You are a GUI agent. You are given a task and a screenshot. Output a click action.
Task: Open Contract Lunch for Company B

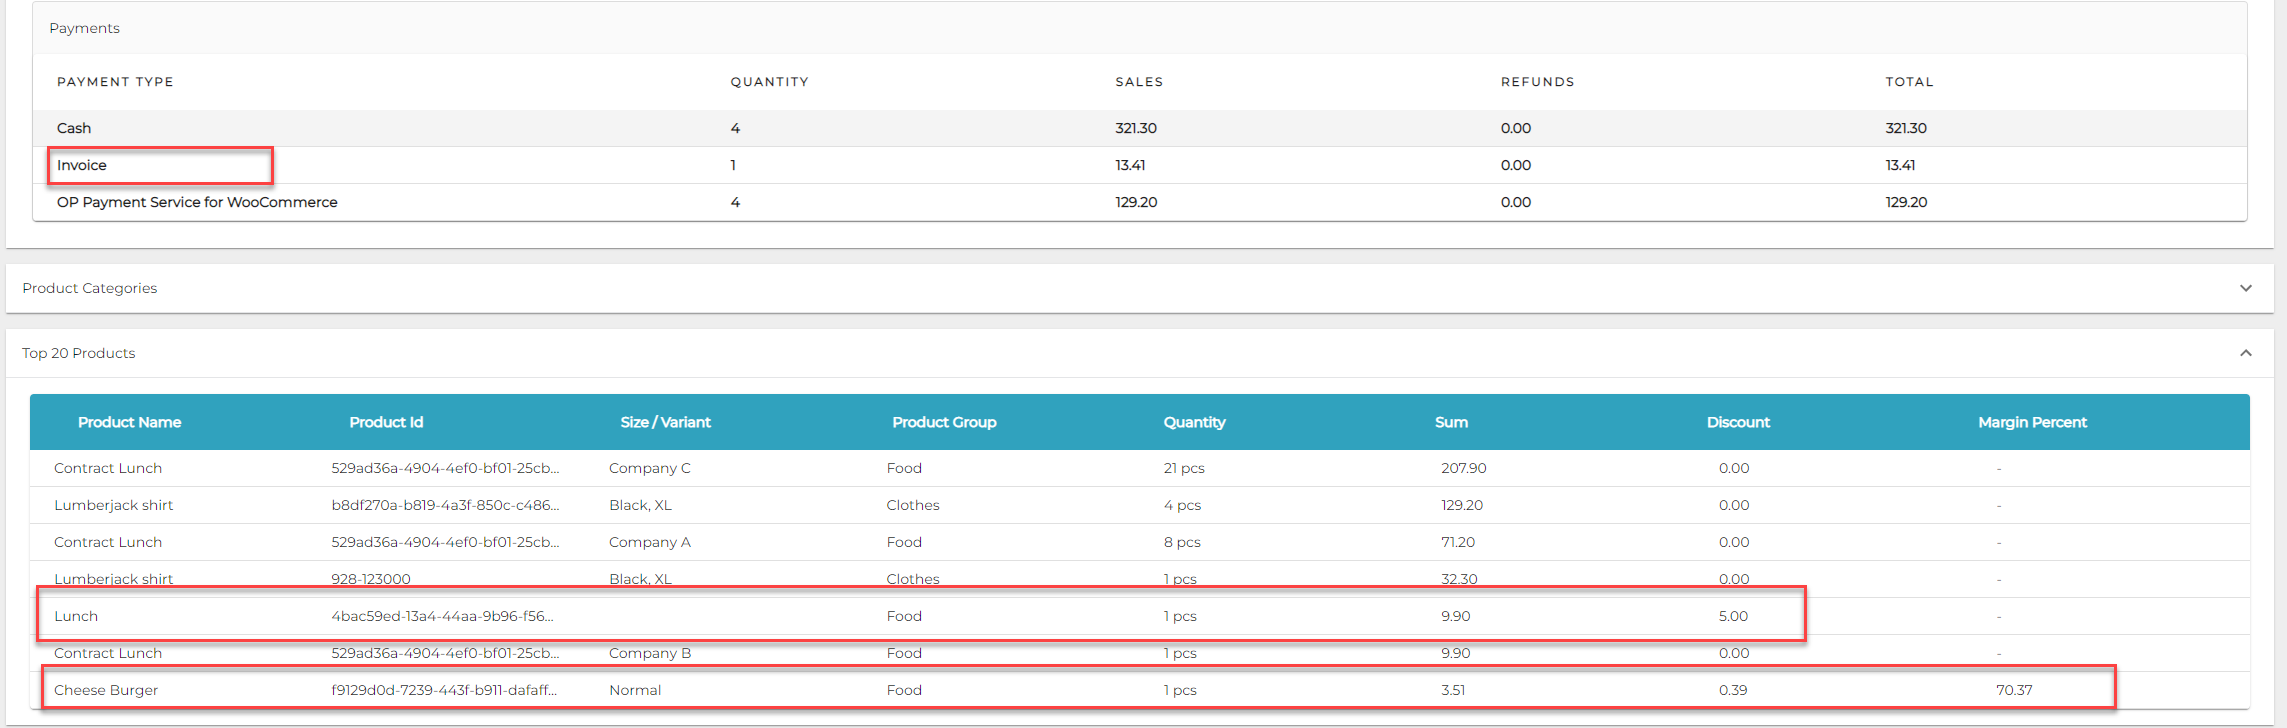108,653
